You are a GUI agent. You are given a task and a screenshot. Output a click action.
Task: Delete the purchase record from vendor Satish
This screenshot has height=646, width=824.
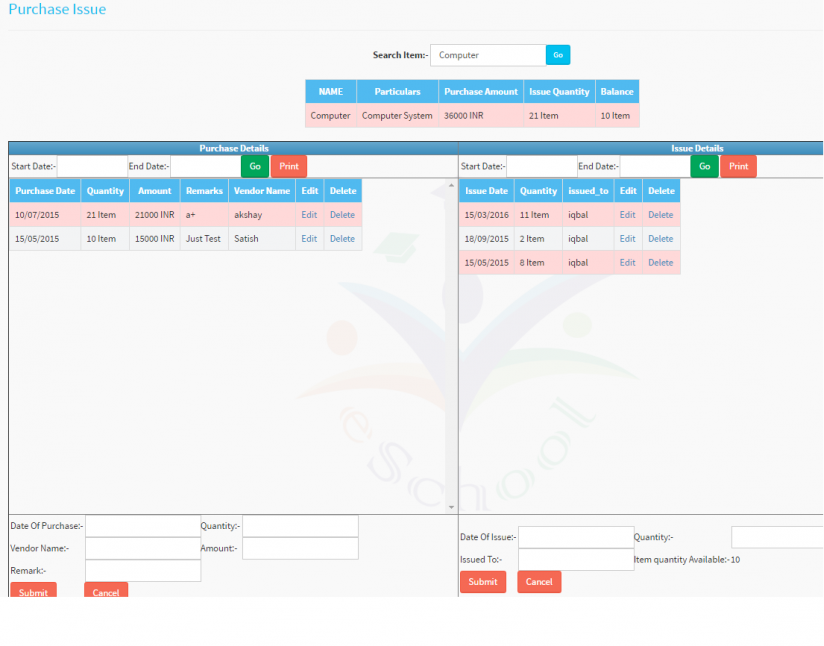(x=342, y=238)
